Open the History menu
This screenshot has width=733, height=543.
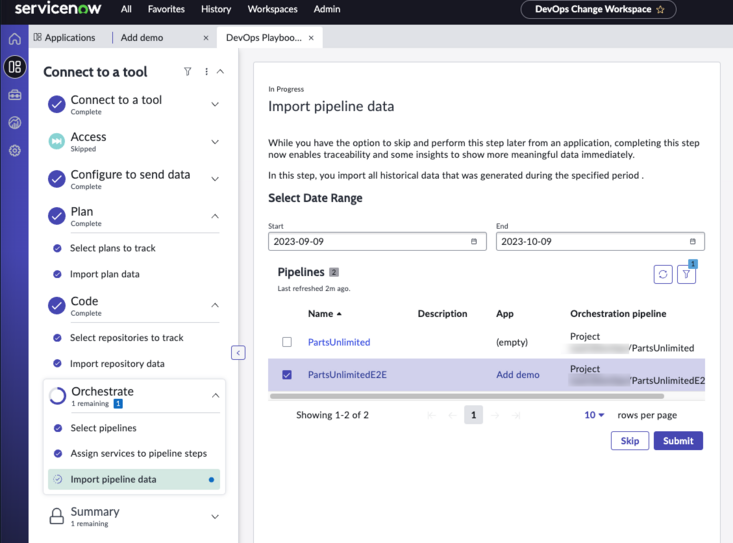coord(216,9)
